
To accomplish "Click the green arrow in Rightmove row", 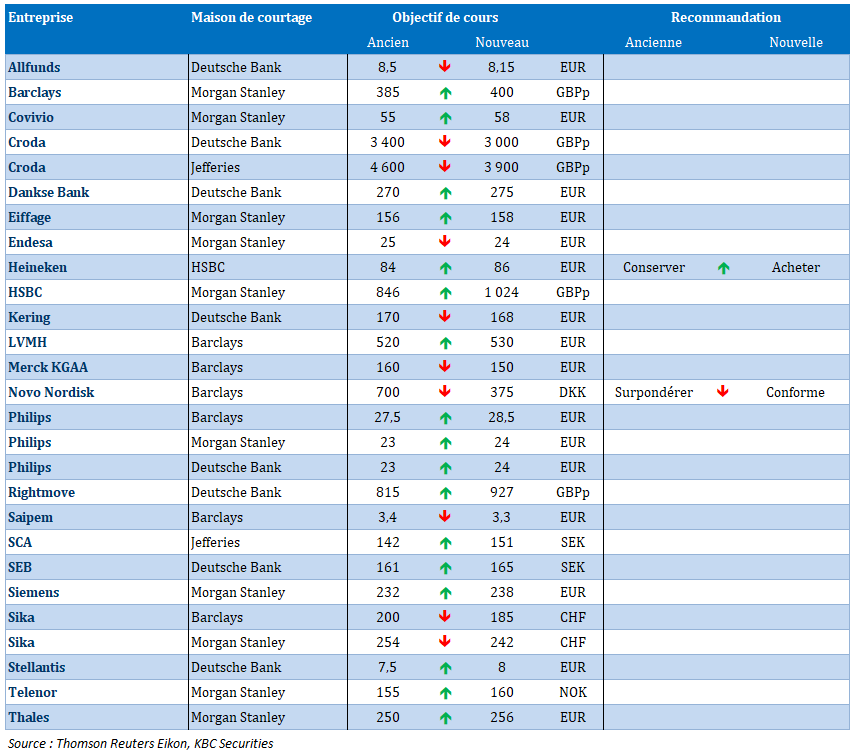I will click(445, 493).
